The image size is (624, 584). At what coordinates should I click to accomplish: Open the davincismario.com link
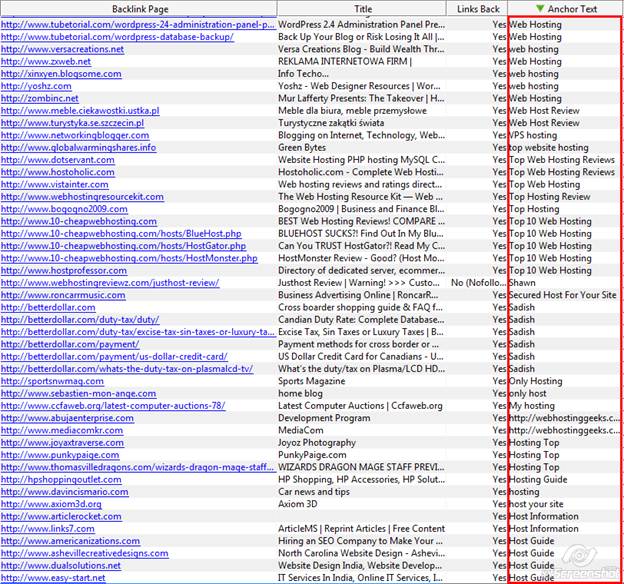64,492
